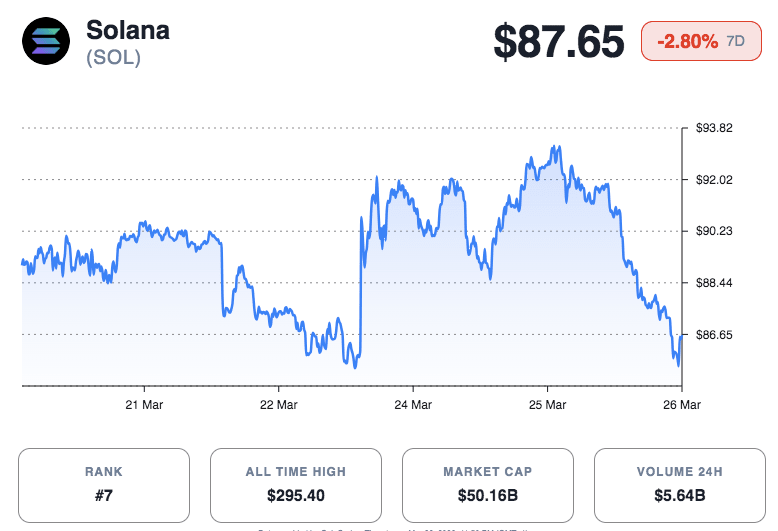Viewport: 778px width, 531px height.
Task: Click the 24 Mar date axis label
Action: click(413, 405)
